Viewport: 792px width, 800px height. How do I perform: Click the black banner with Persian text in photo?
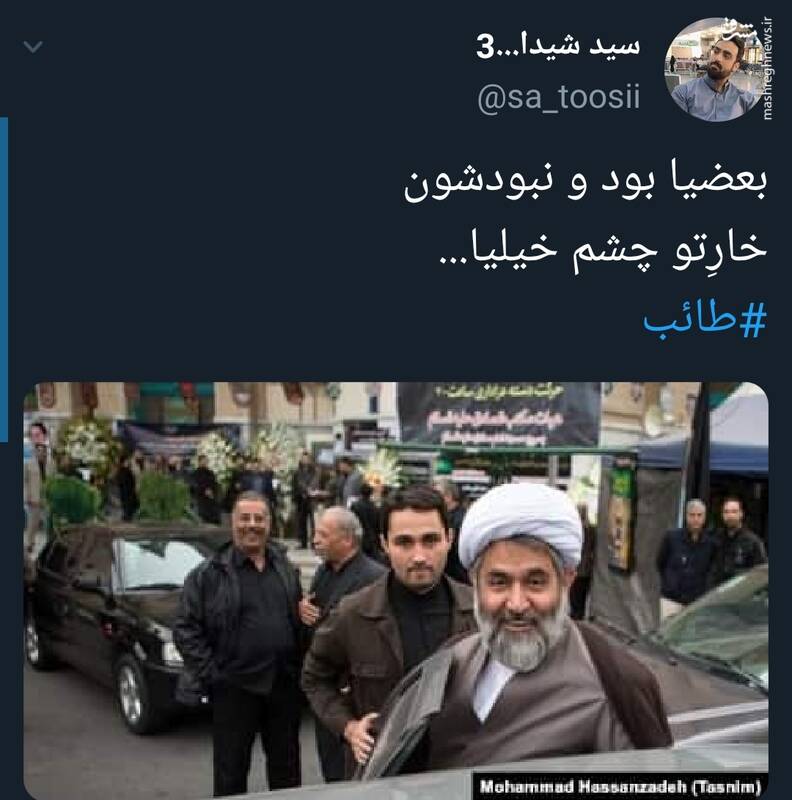[499, 414]
